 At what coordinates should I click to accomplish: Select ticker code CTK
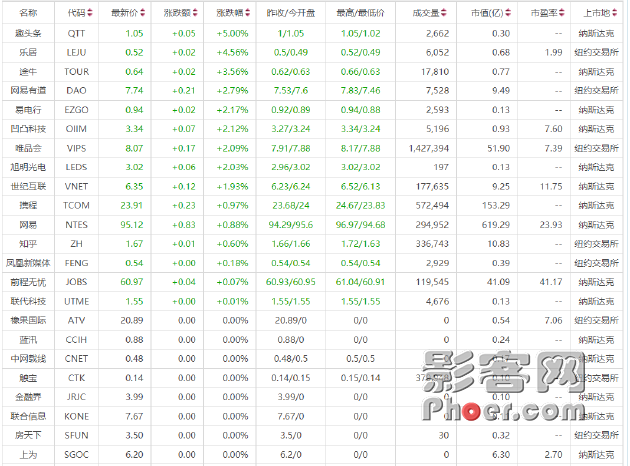[x=76, y=378]
